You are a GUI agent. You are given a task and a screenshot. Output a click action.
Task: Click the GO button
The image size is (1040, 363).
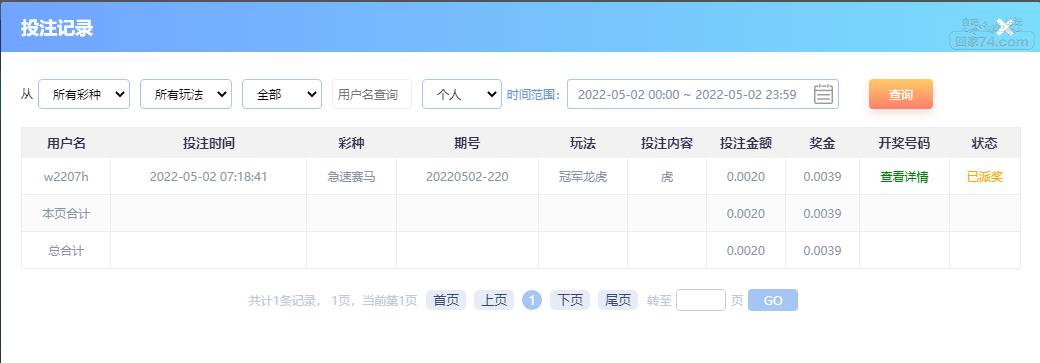coord(773,301)
